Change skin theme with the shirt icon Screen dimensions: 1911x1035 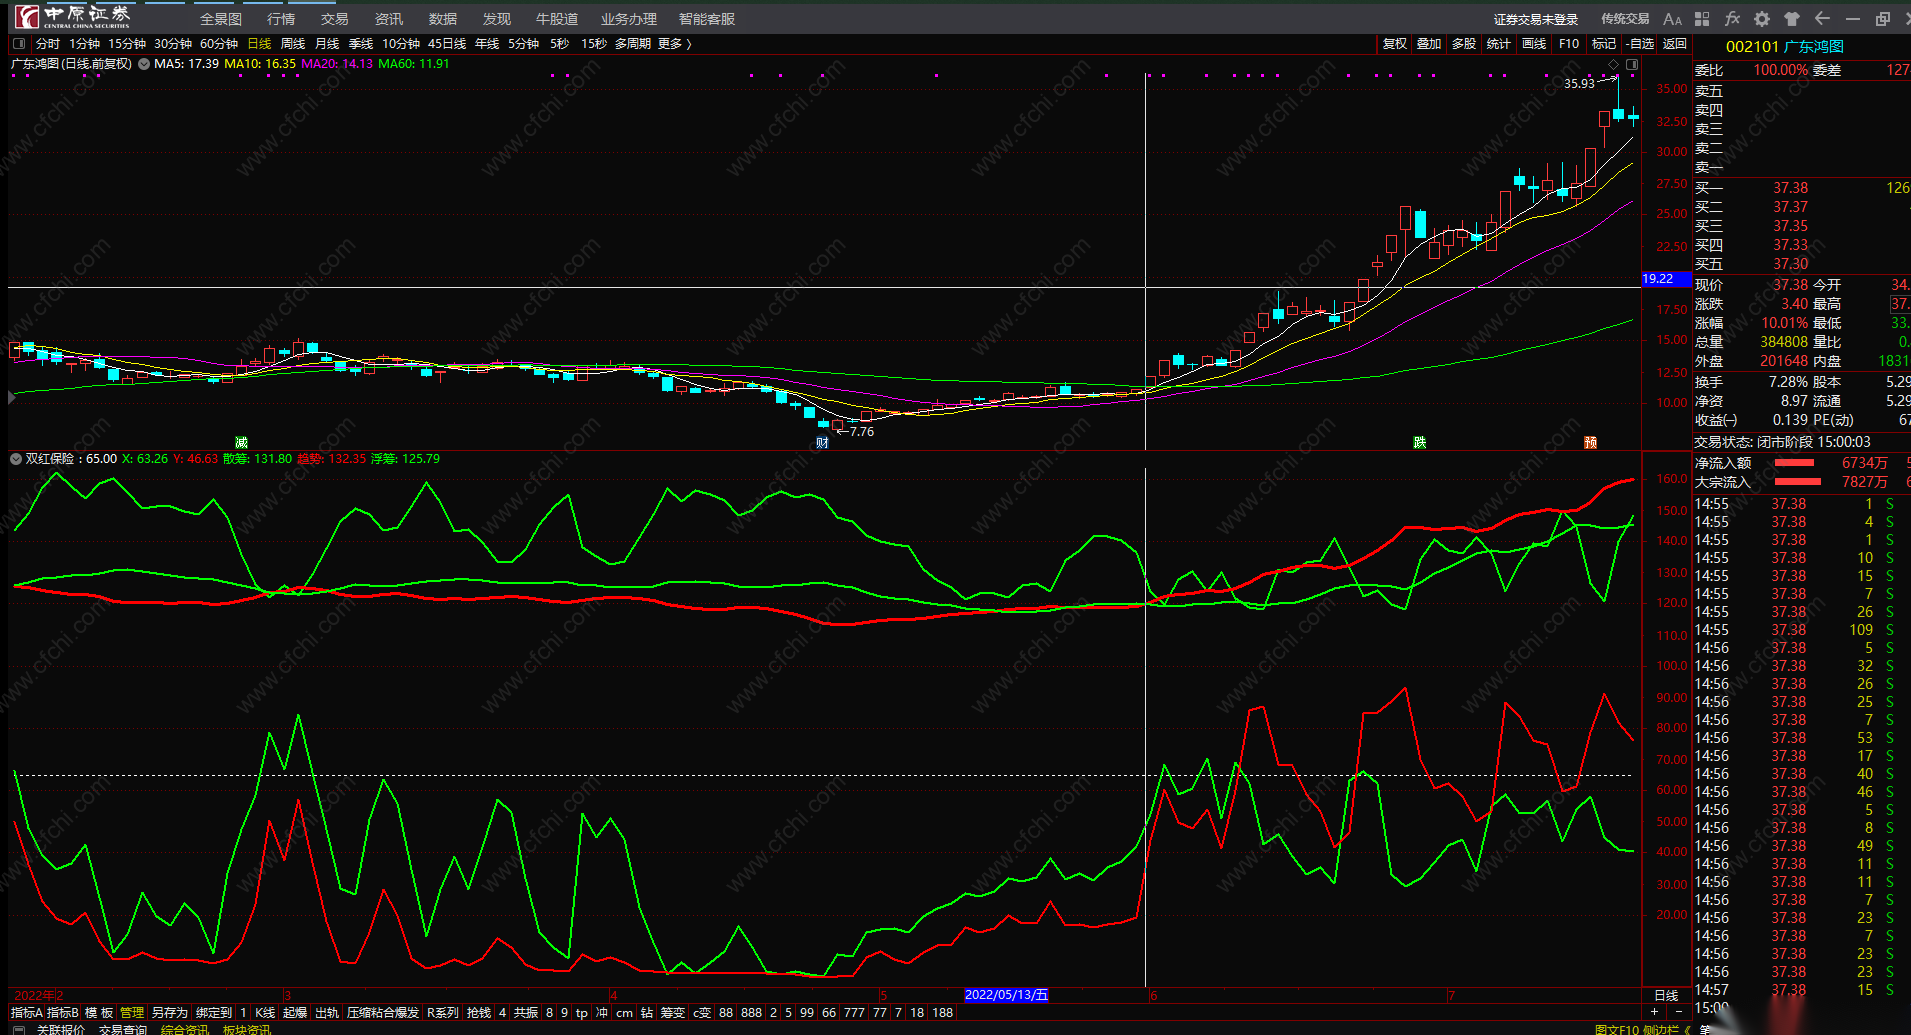coord(1792,19)
